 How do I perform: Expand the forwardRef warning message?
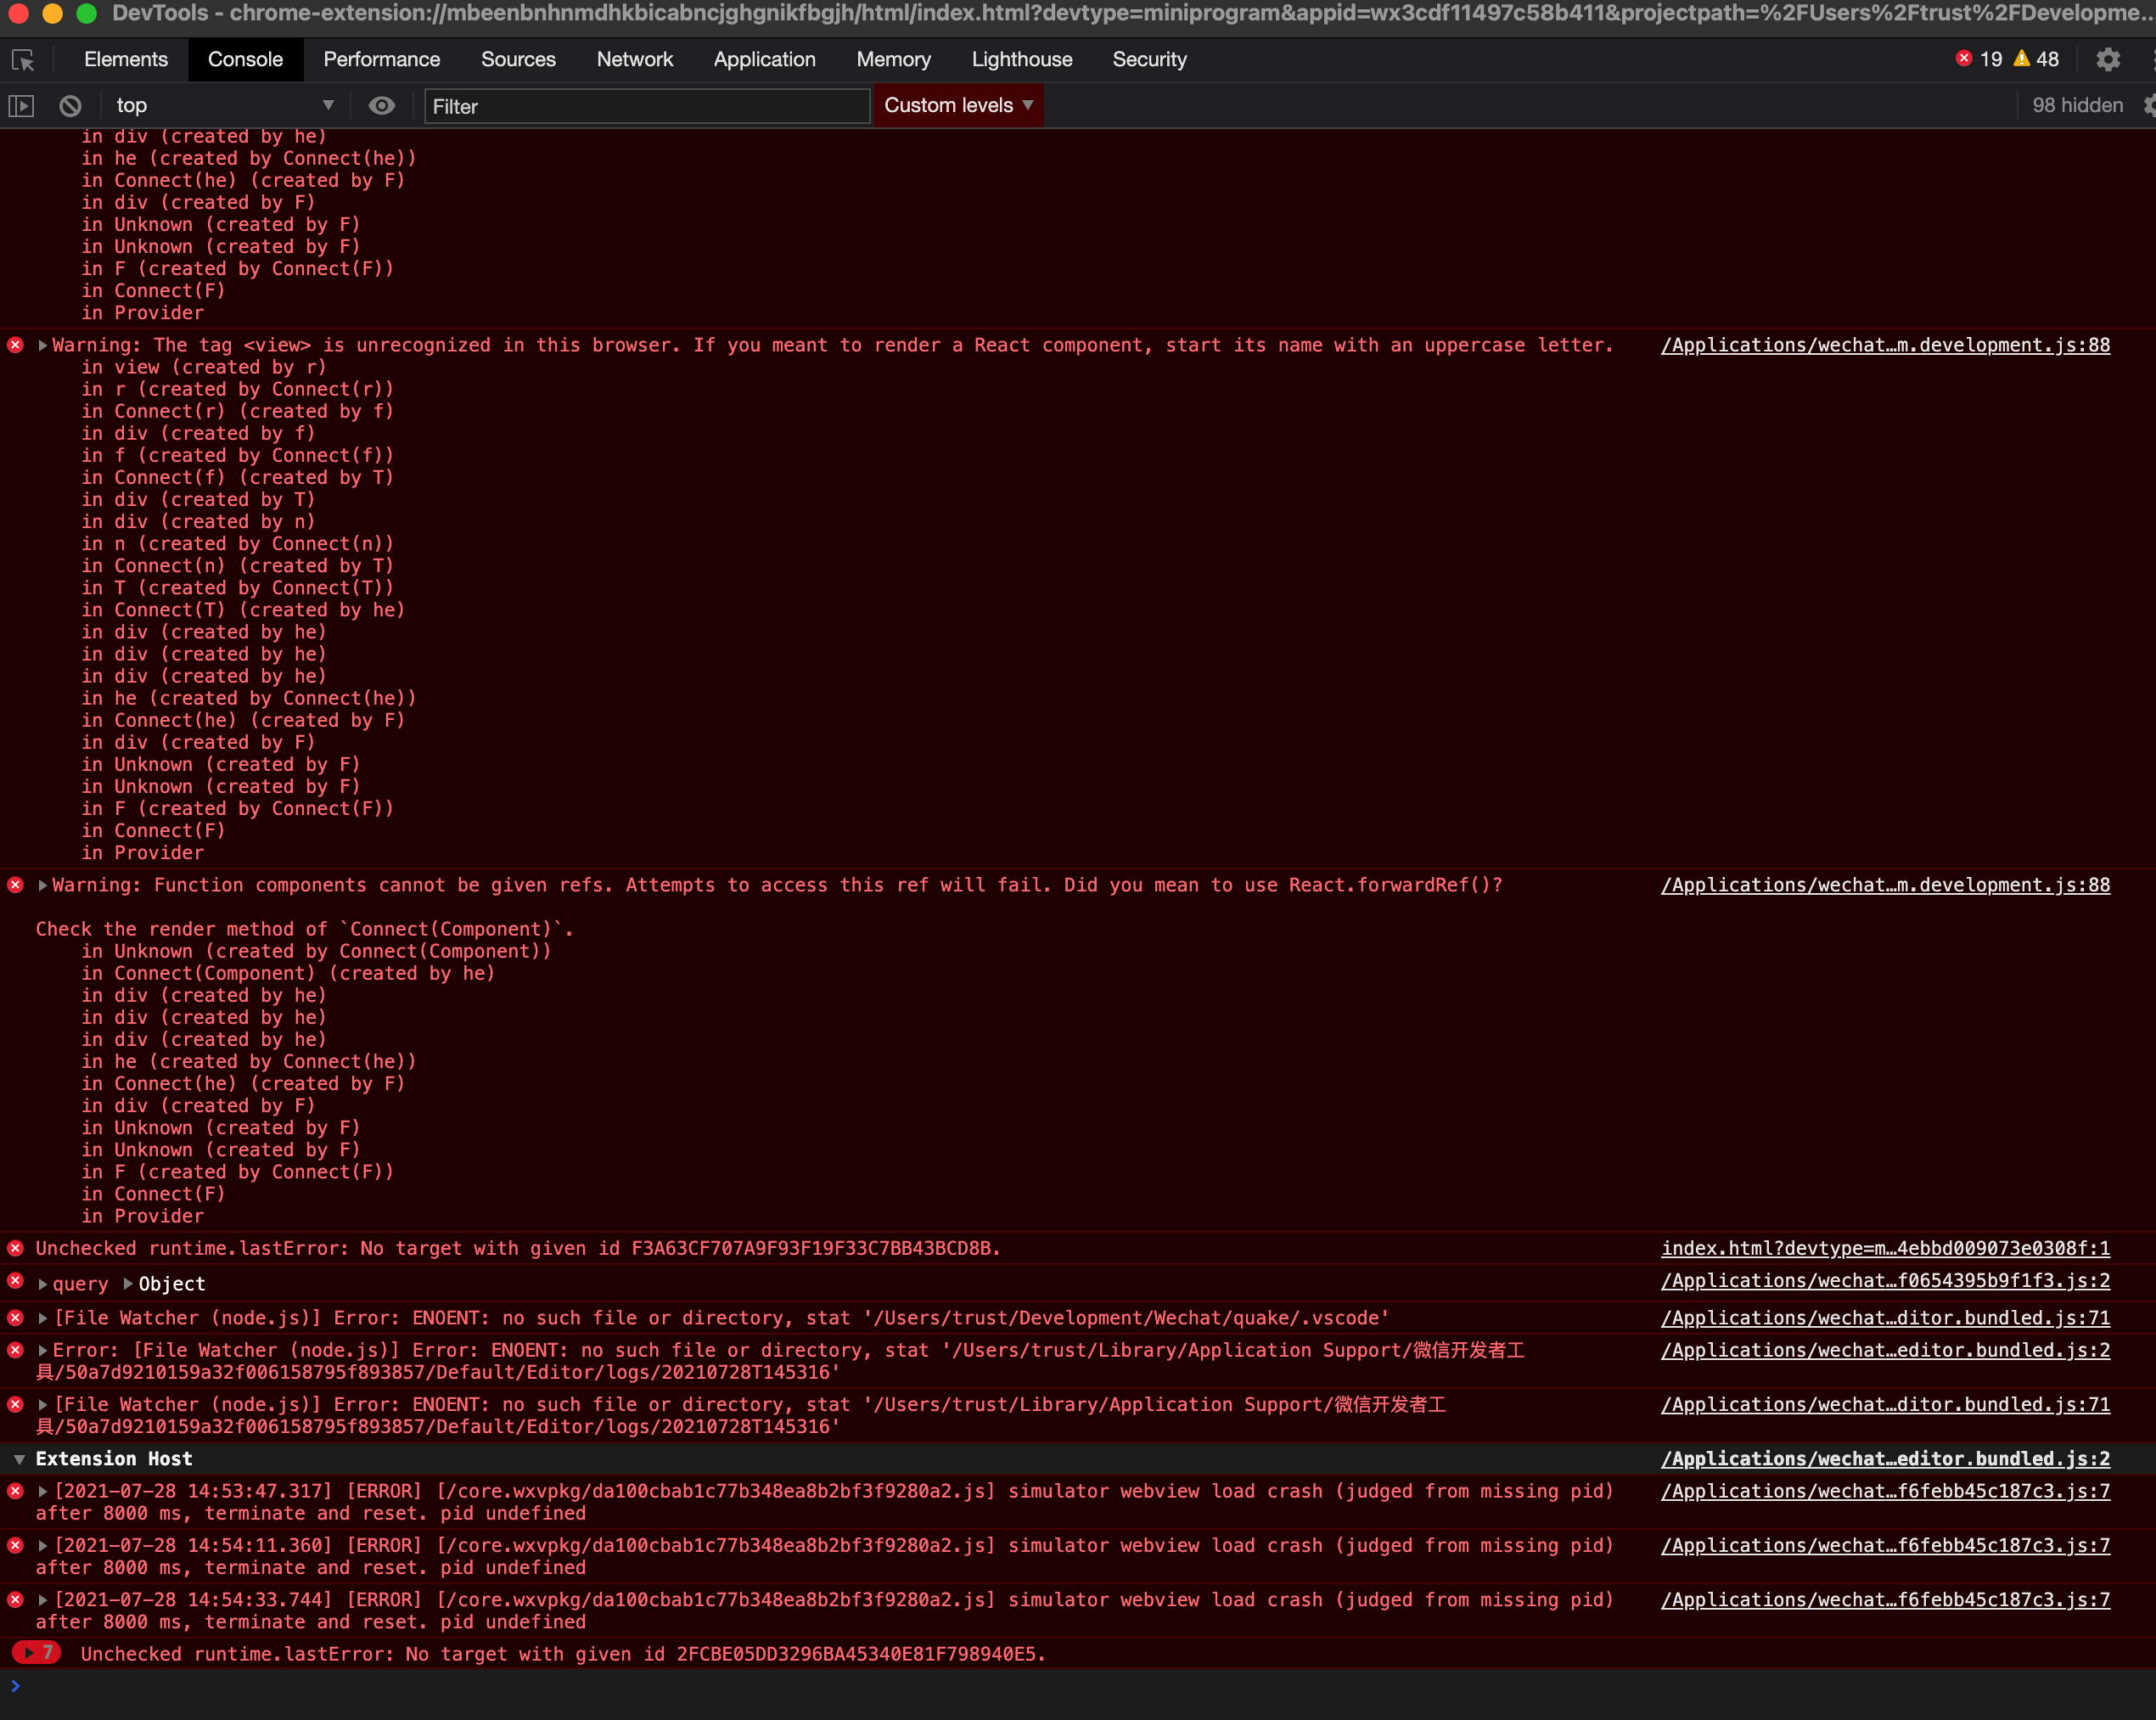(x=43, y=885)
